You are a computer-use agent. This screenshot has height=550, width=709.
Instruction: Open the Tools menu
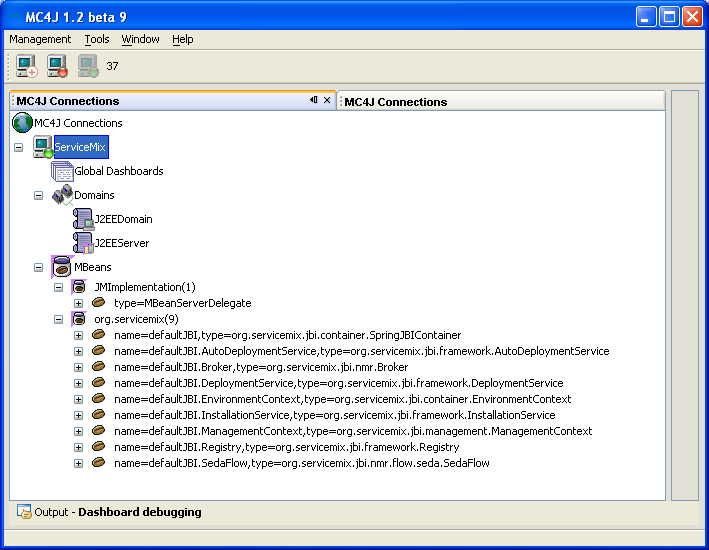click(97, 39)
